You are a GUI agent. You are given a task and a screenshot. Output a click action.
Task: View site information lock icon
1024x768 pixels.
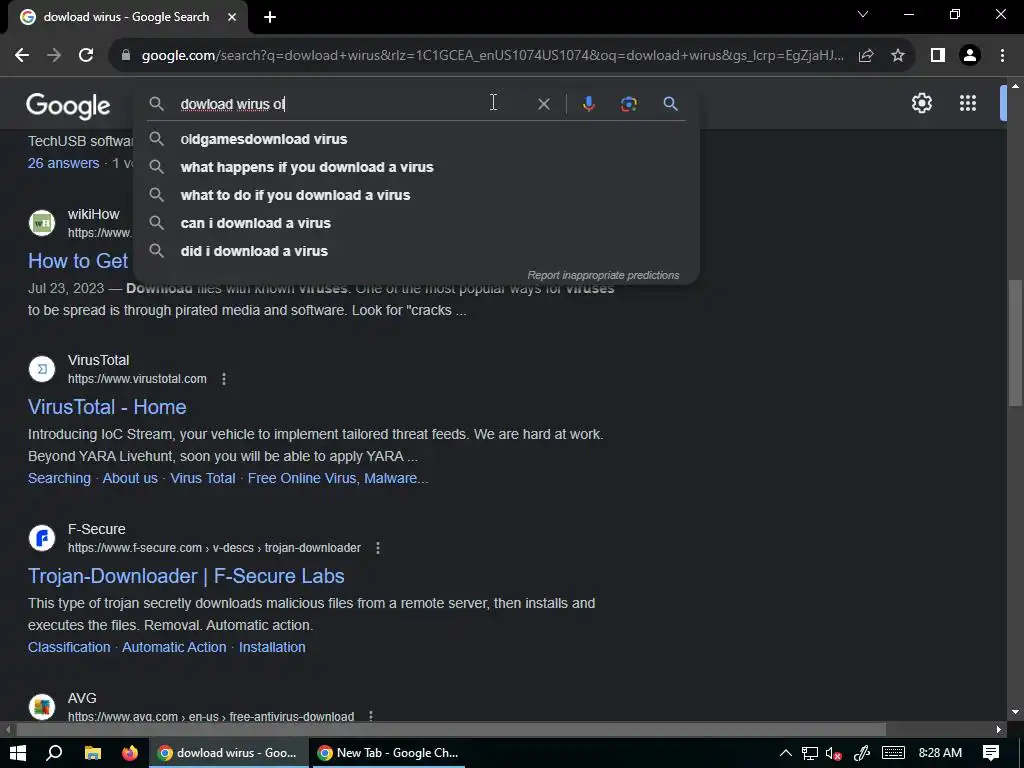(x=126, y=56)
